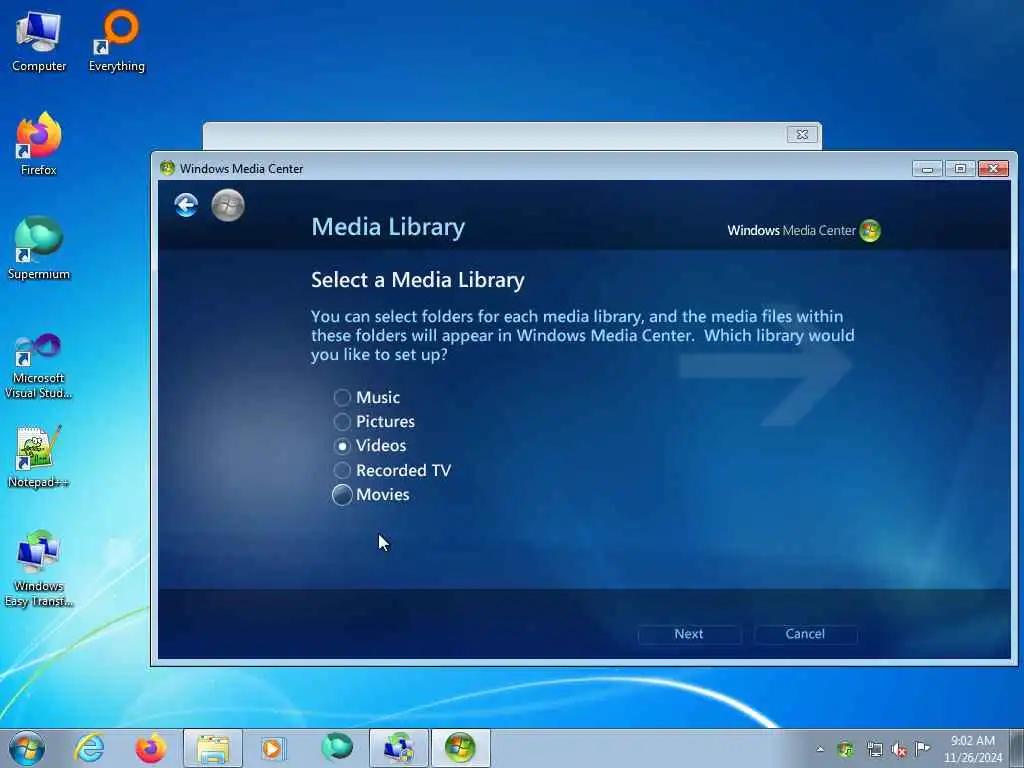Image resolution: width=1024 pixels, height=768 pixels.
Task: Select the Videos radio button
Action: pyautogui.click(x=342, y=446)
